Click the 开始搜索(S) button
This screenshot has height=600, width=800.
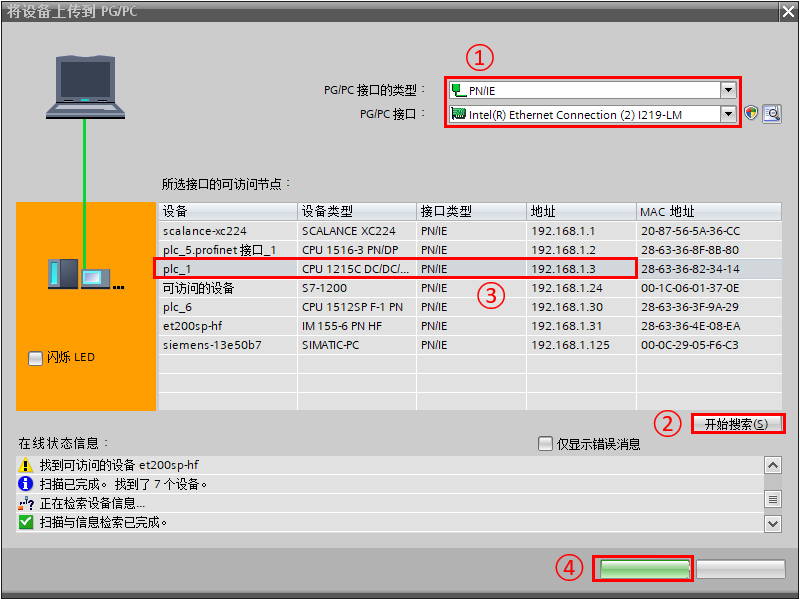pyautogui.click(x=736, y=424)
